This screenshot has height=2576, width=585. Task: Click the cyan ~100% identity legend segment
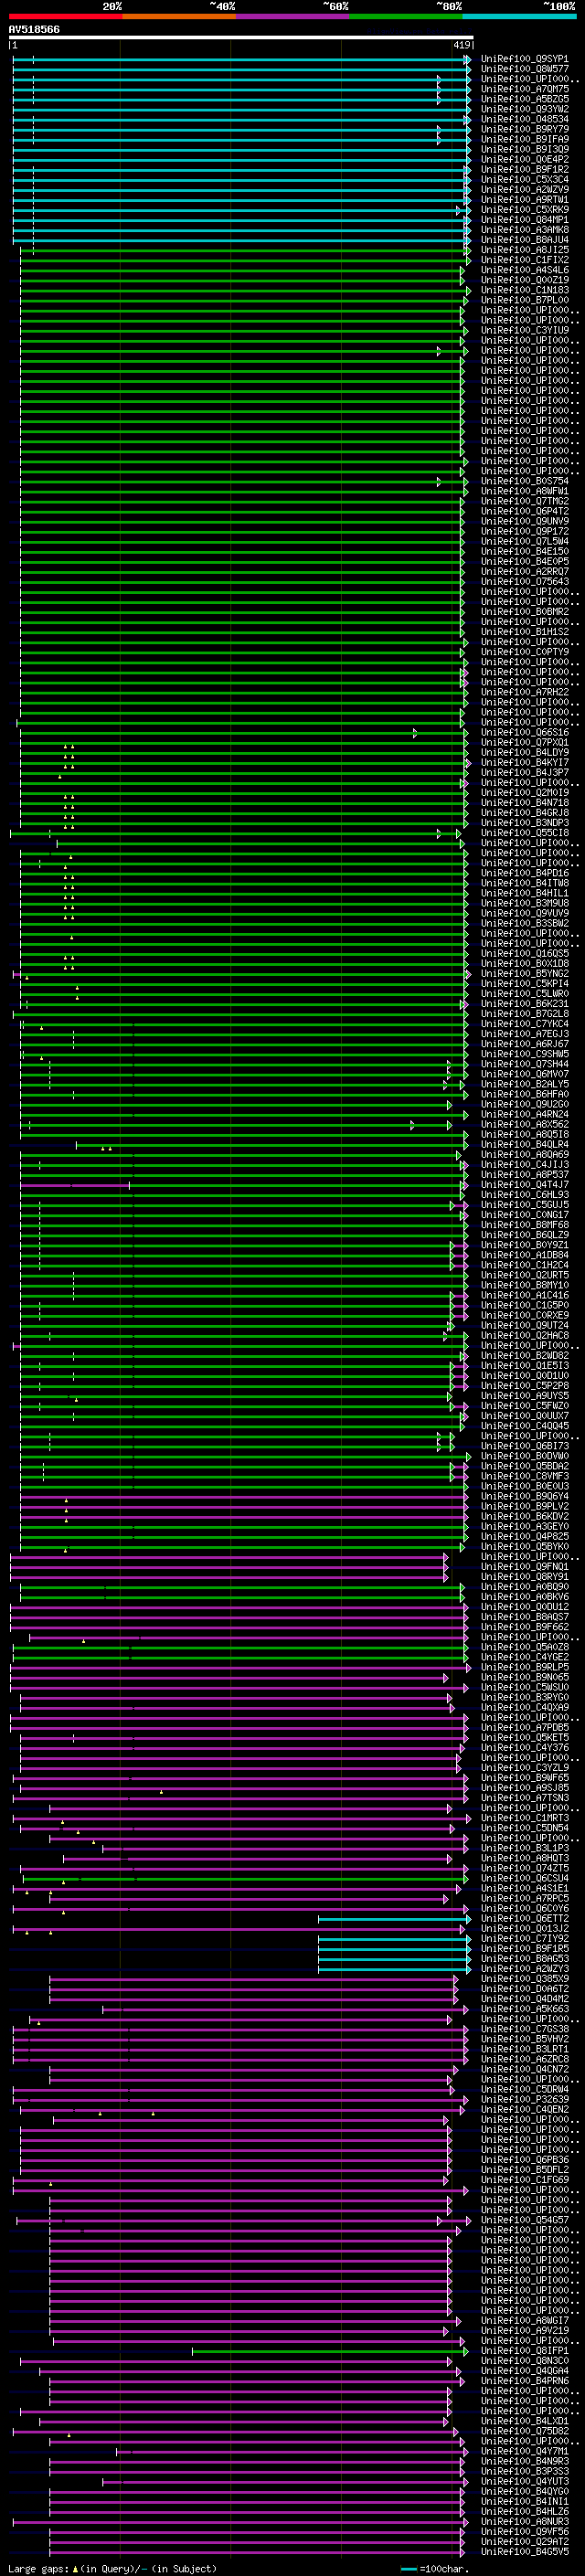coord(519,16)
